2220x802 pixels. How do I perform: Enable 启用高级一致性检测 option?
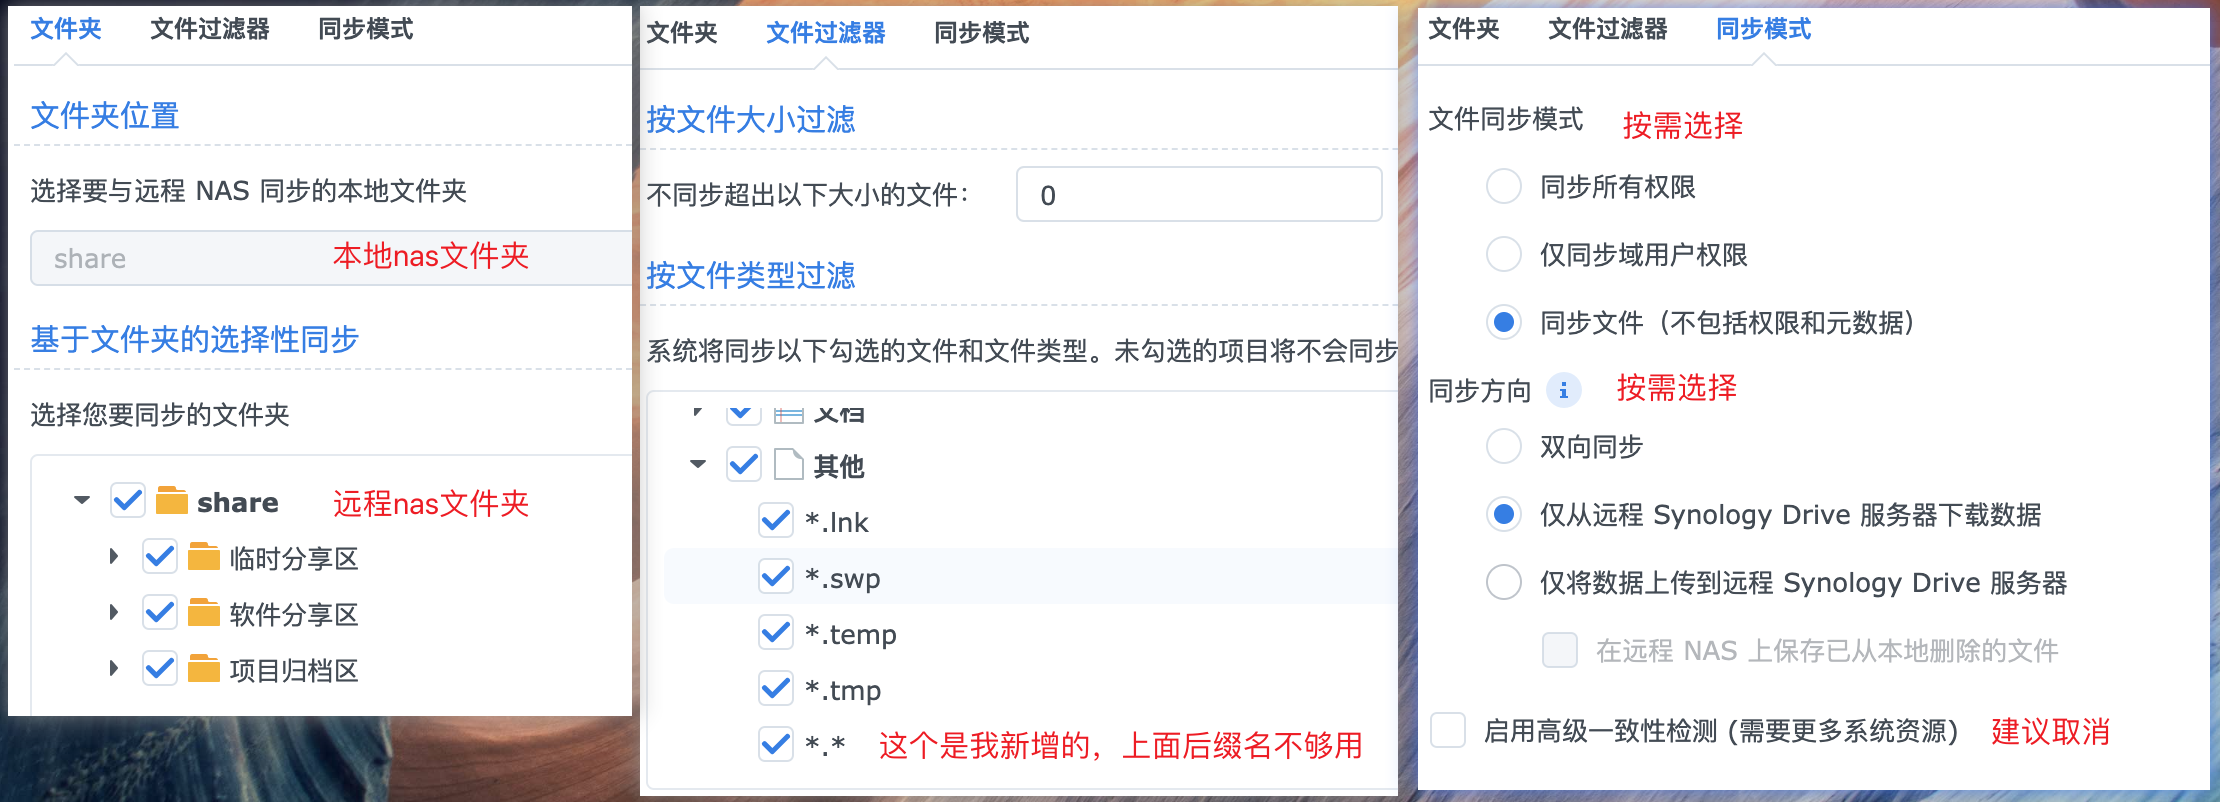click(1447, 732)
